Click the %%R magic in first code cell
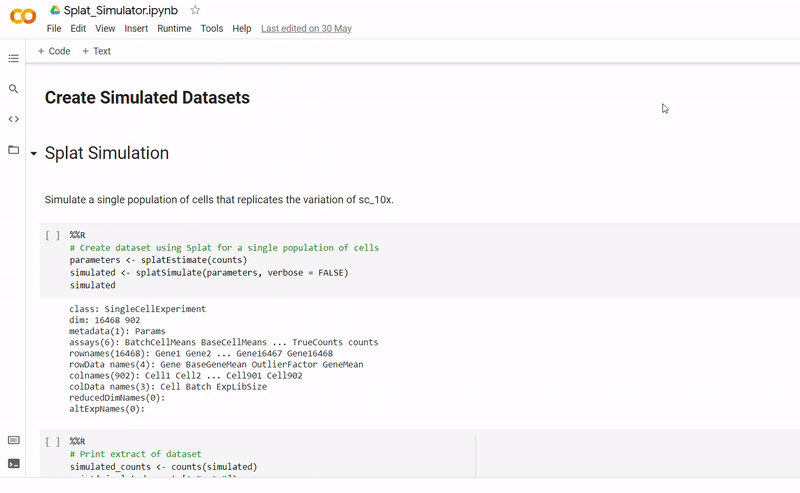Screen dimensions: 800x493 [x=78, y=235]
